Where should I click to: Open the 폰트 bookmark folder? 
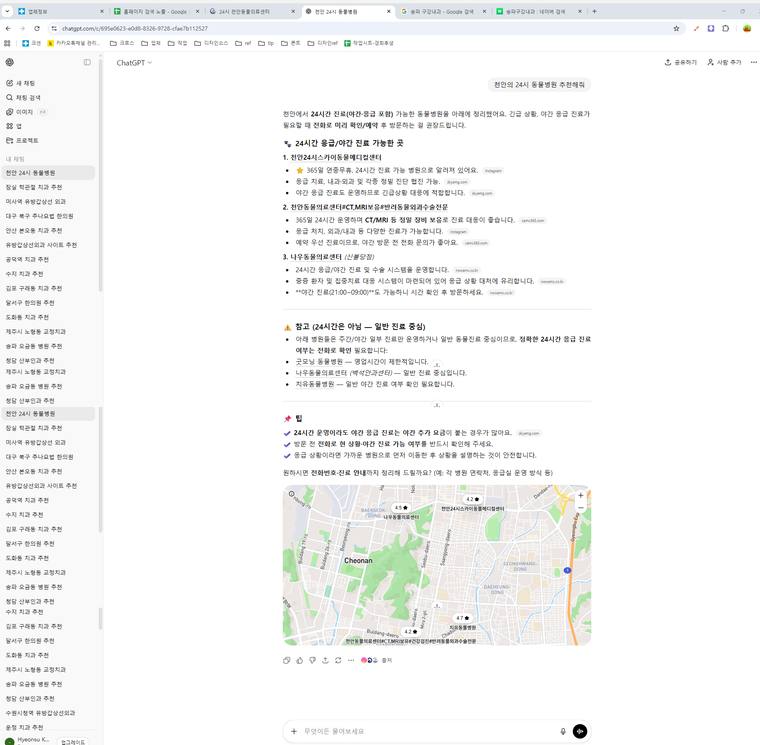click(x=291, y=43)
